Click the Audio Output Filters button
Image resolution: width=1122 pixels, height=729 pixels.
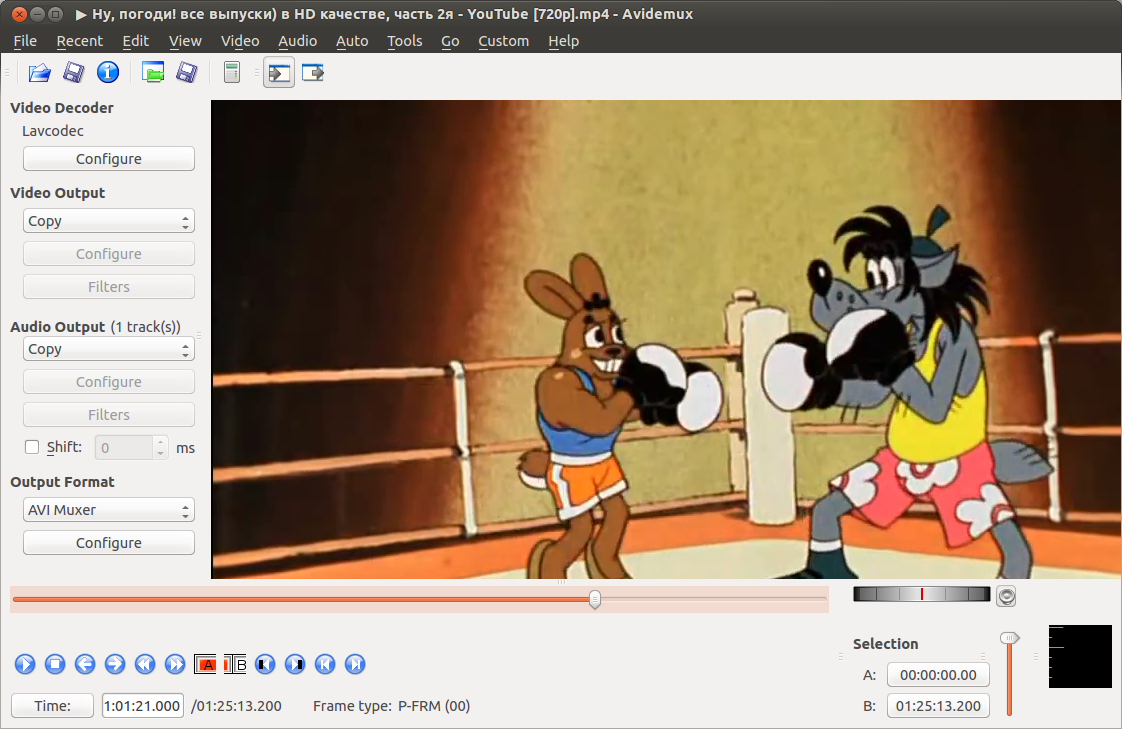coord(109,415)
